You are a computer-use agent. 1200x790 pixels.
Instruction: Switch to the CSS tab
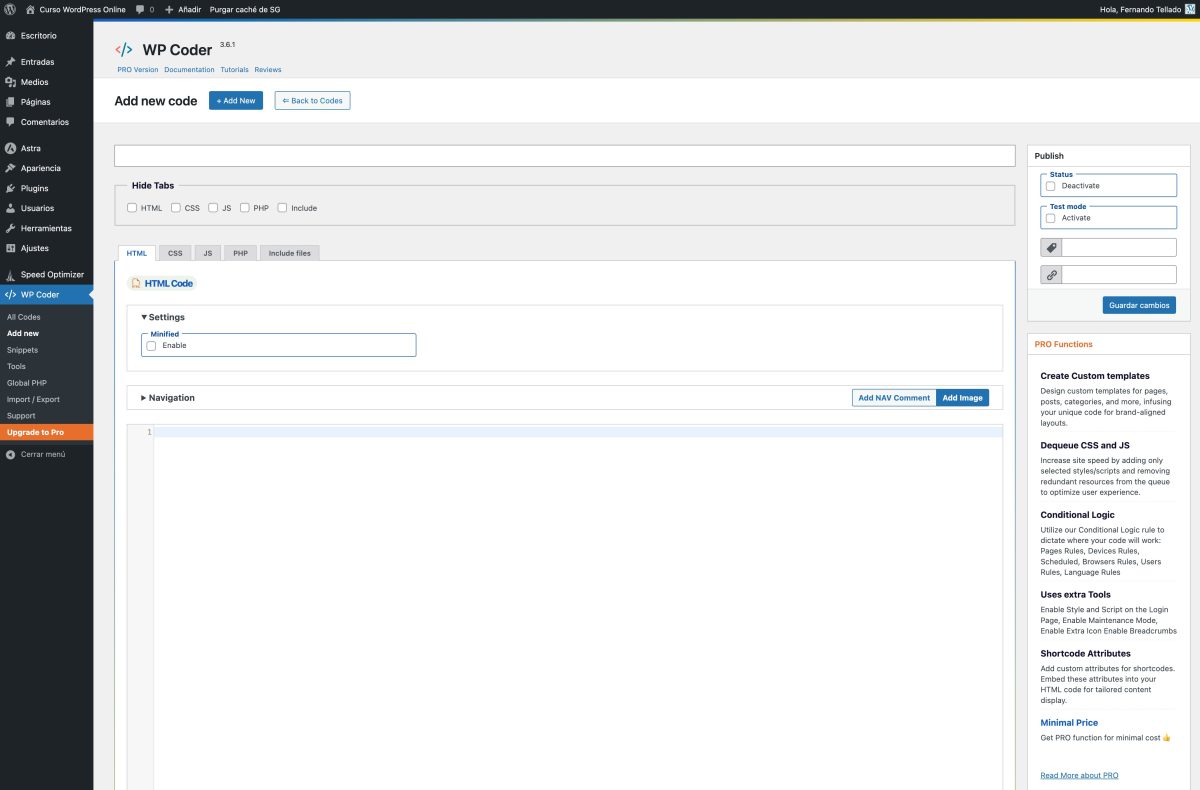click(x=174, y=252)
